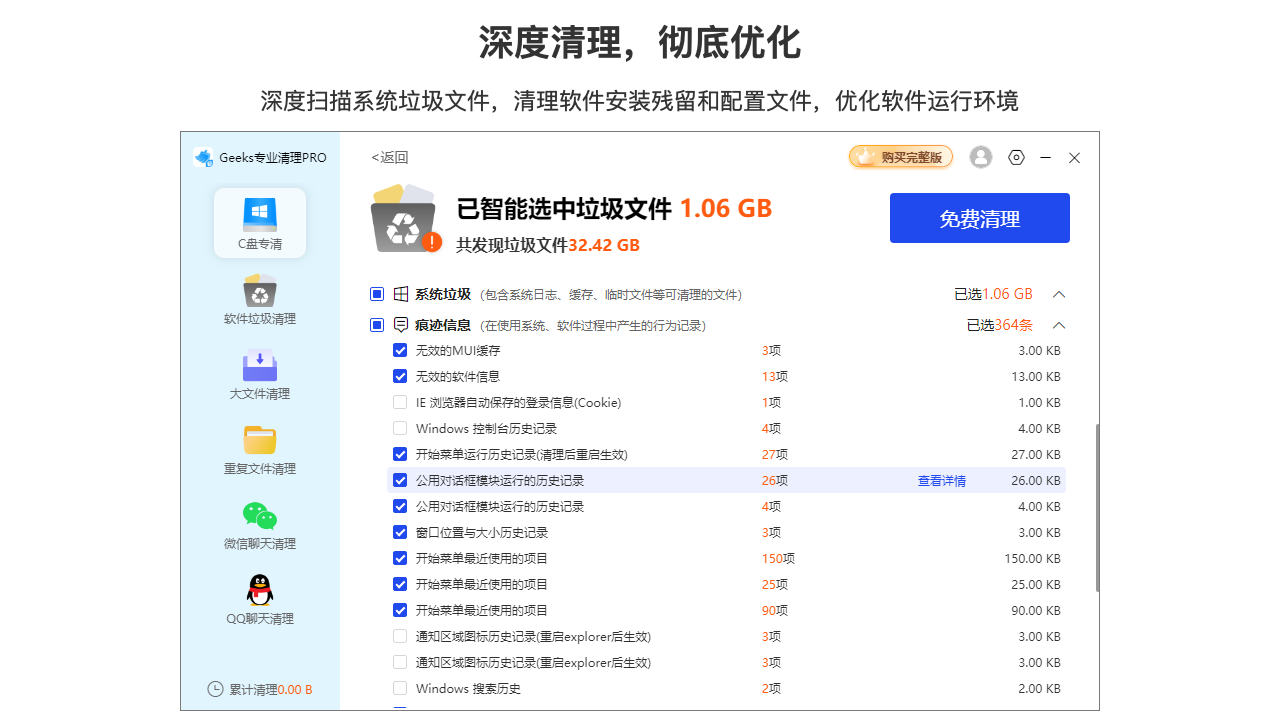Toggle the 痕迹信息 master checkbox

tap(377, 324)
